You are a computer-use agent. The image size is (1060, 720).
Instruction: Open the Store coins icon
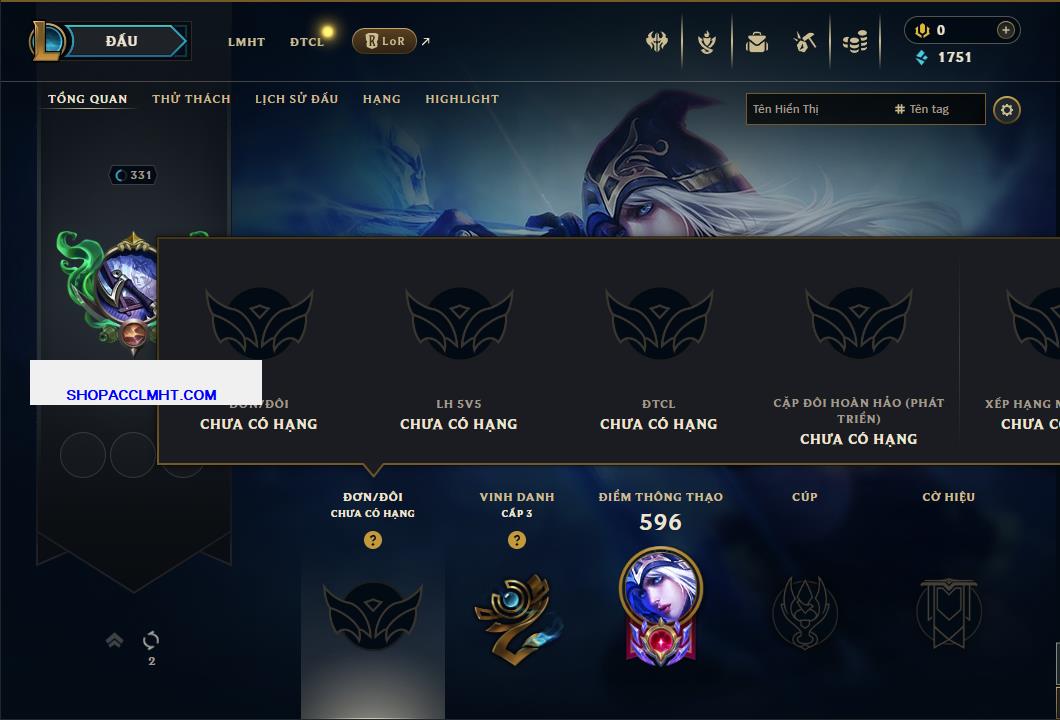coord(855,42)
